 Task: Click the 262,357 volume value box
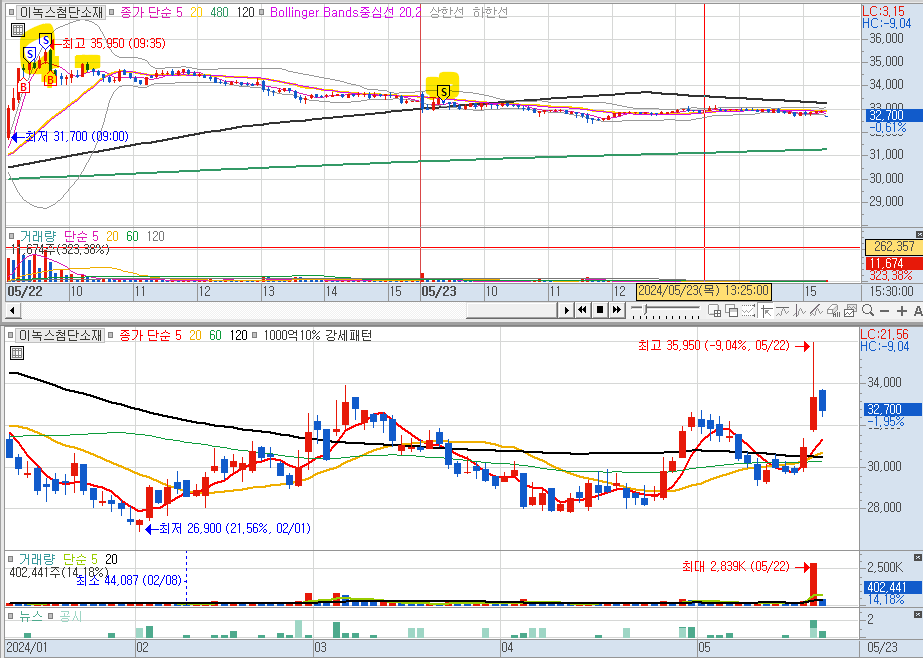(894, 247)
